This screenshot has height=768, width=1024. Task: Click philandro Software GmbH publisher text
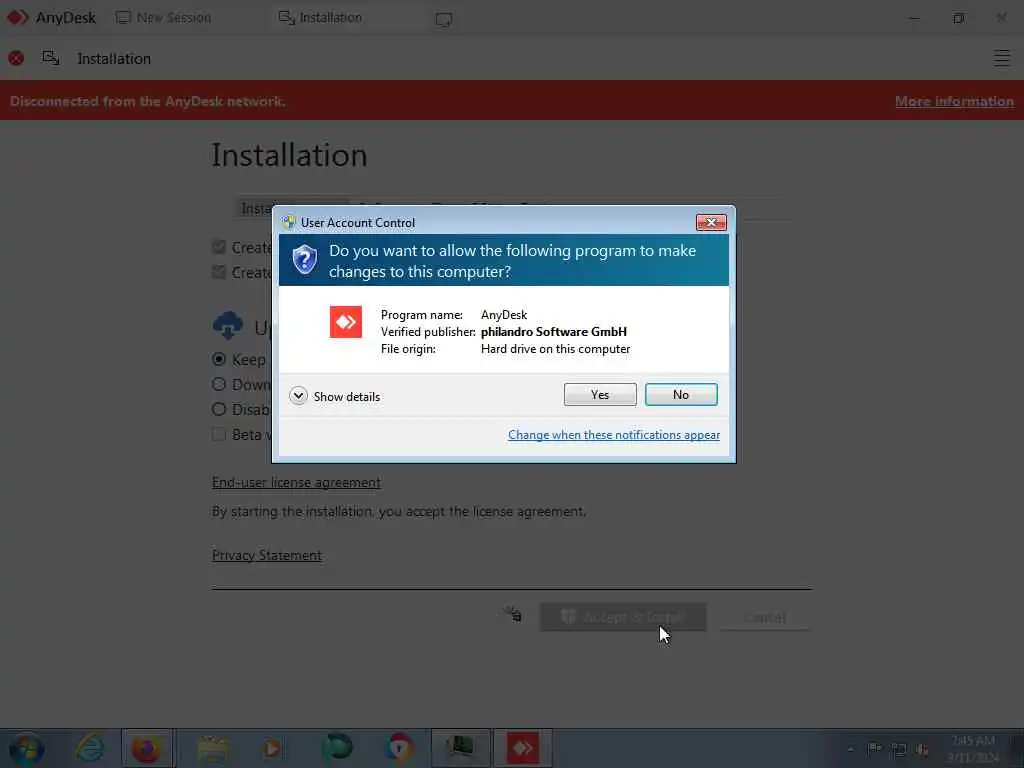pos(554,332)
